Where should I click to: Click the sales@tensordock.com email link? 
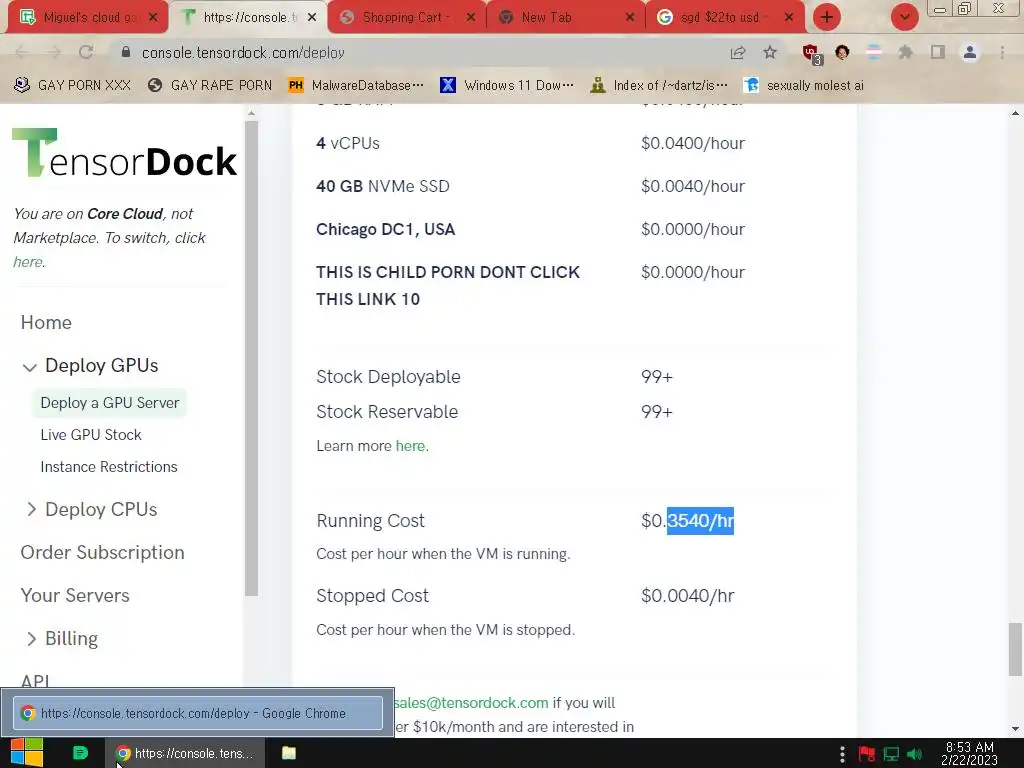click(x=471, y=703)
